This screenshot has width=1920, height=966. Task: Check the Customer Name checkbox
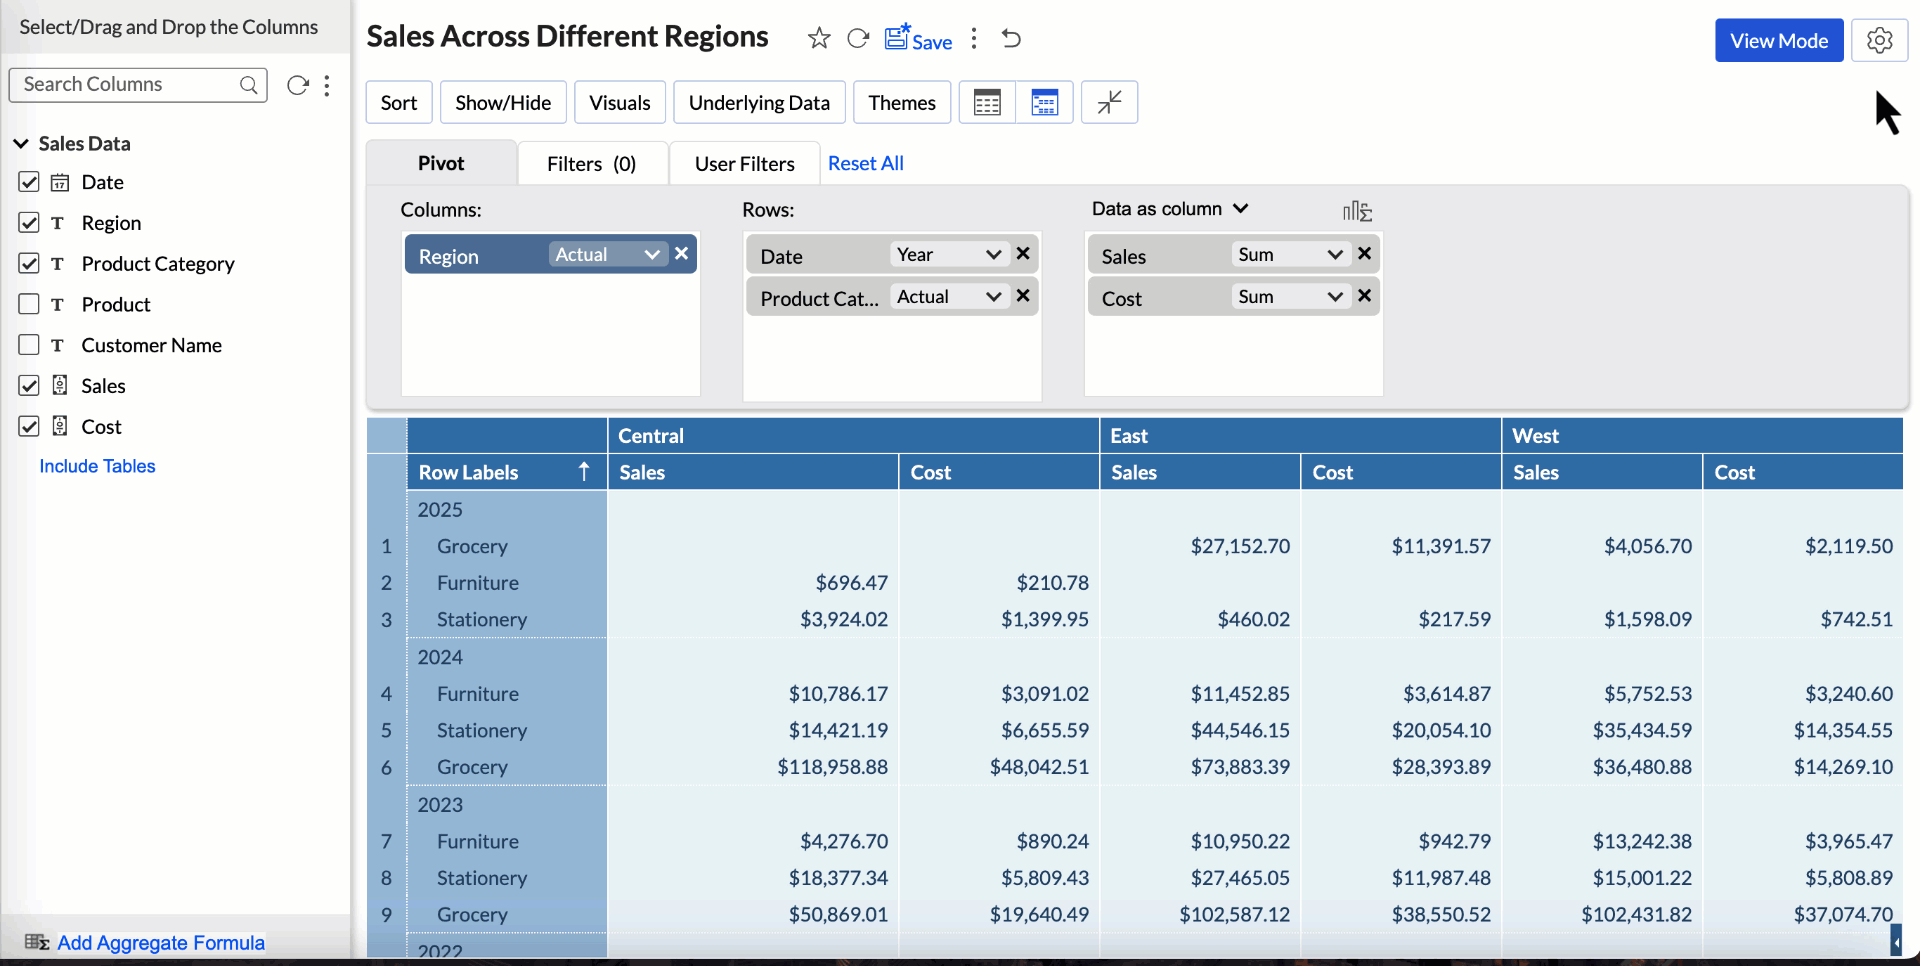29,345
